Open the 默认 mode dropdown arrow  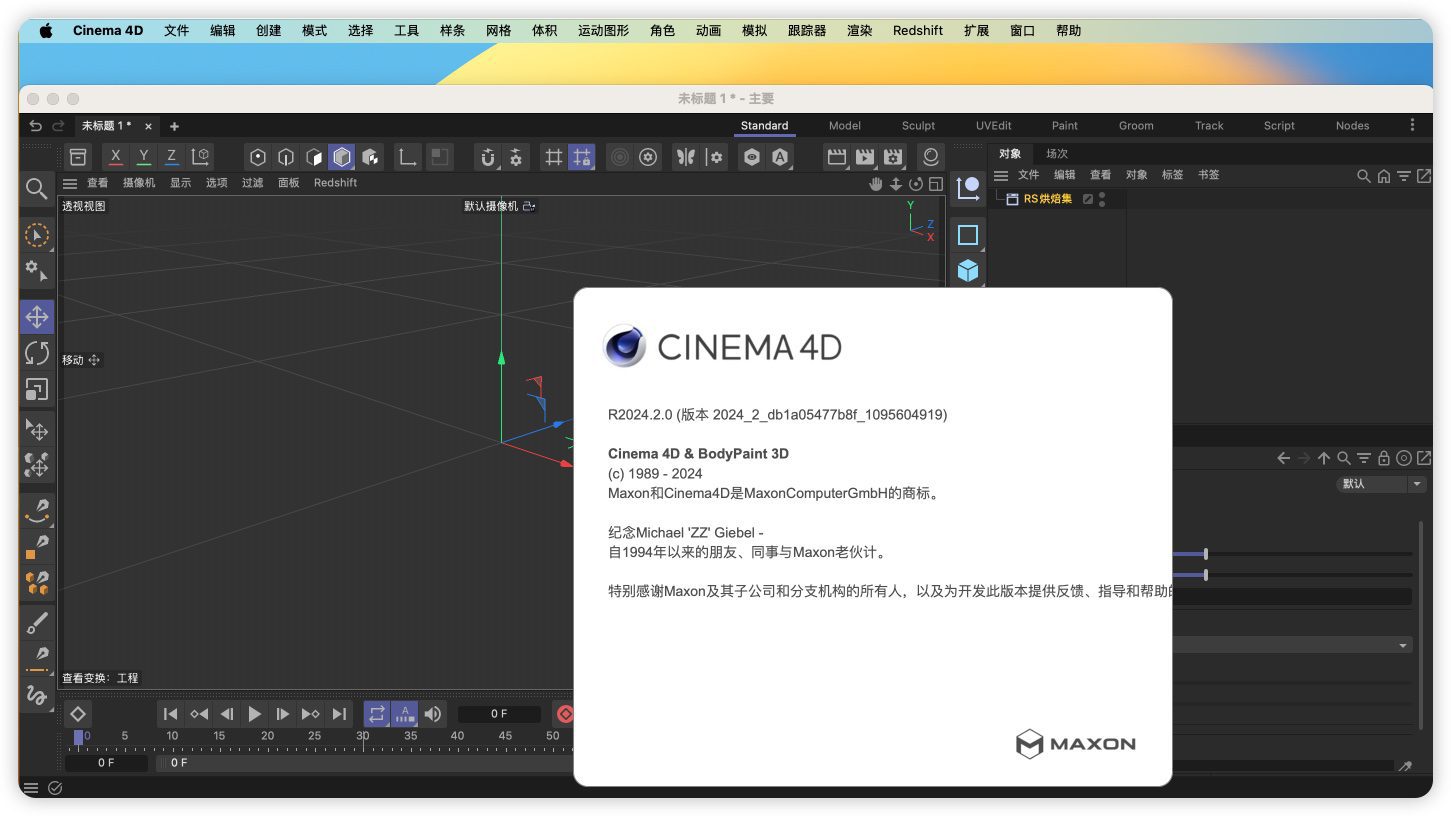coord(1417,484)
